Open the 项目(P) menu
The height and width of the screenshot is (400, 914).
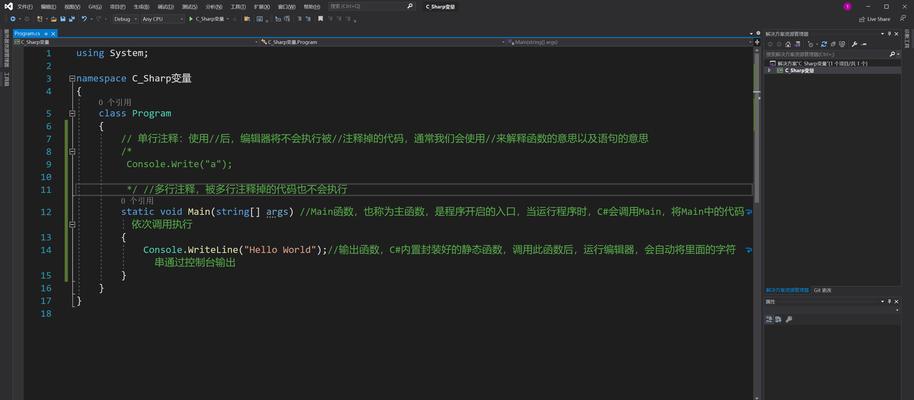click(x=118, y=6)
